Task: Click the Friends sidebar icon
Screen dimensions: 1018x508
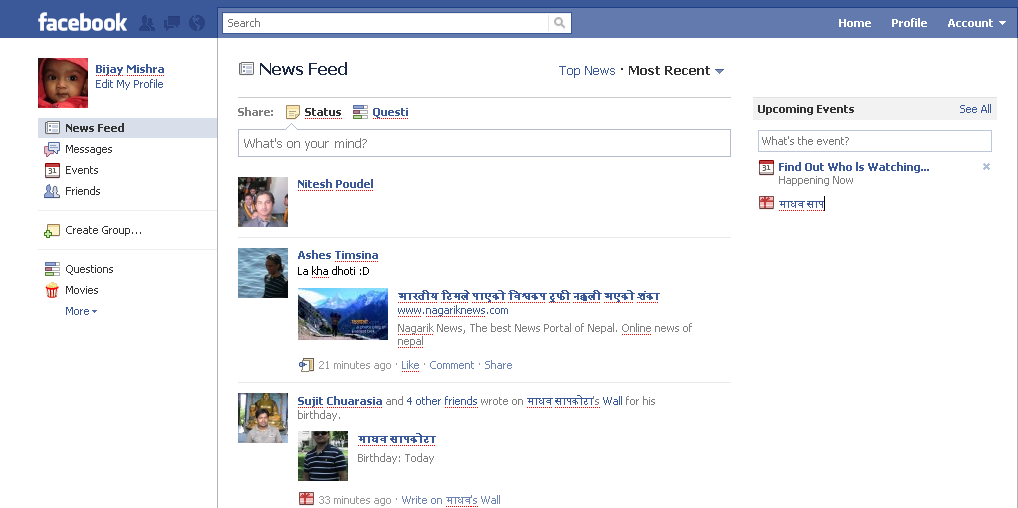Action: click(x=52, y=191)
